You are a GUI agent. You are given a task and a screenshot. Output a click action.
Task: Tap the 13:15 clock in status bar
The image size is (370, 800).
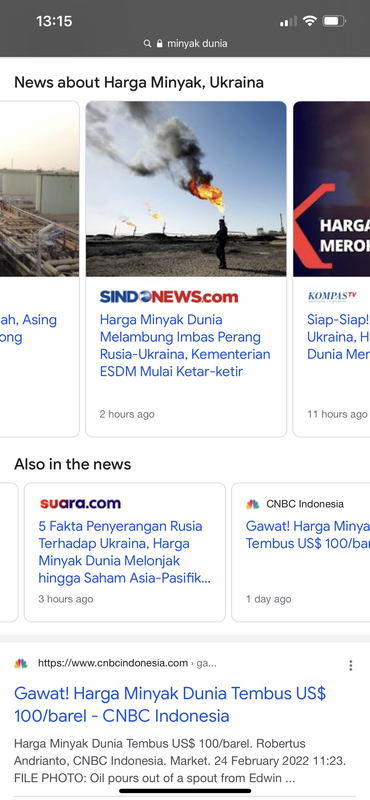click(54, 21)
